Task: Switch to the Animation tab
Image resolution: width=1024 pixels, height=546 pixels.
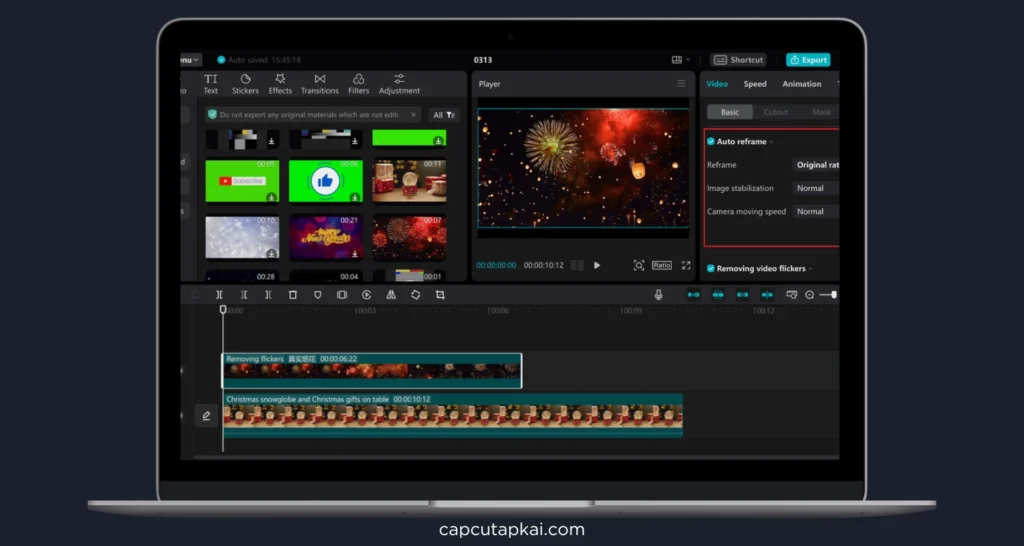Action: pos(801,84)
